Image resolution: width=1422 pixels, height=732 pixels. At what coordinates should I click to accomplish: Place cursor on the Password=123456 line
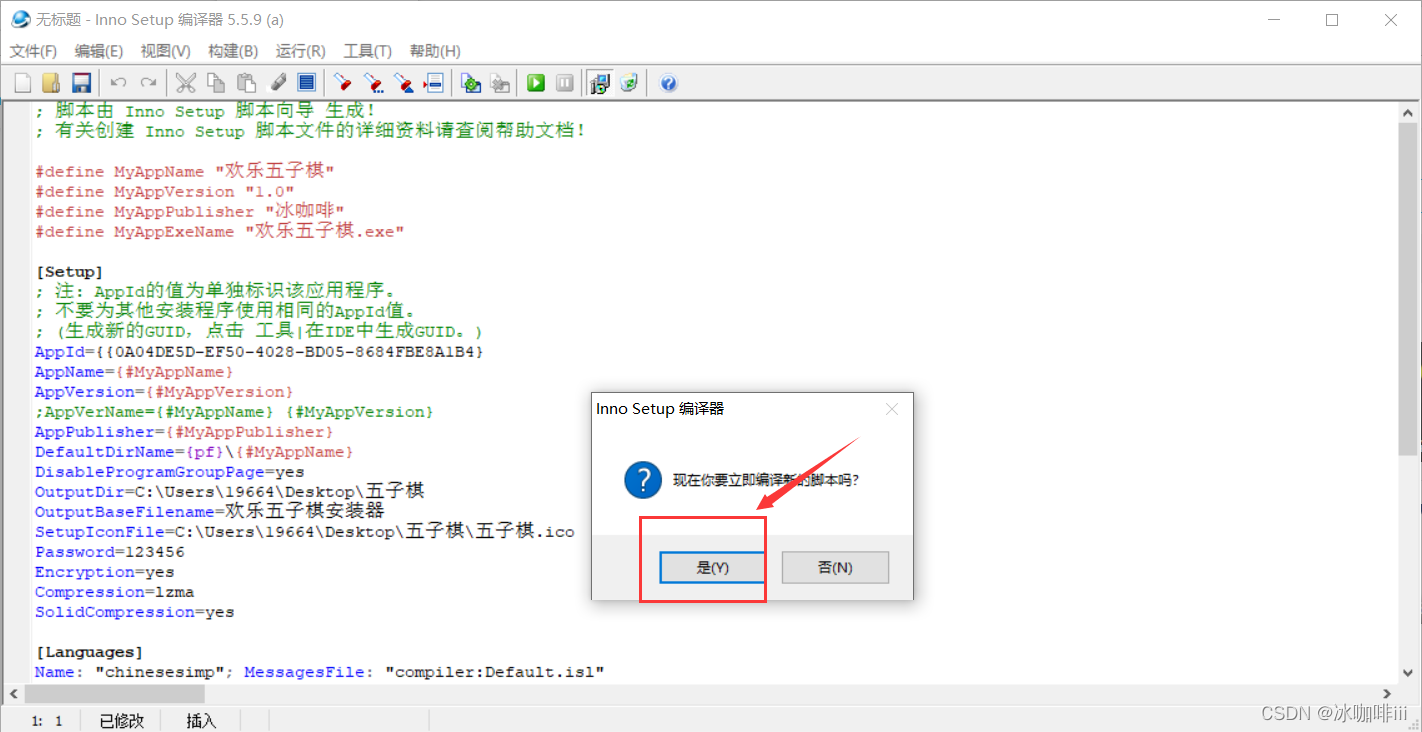(110, 552)
